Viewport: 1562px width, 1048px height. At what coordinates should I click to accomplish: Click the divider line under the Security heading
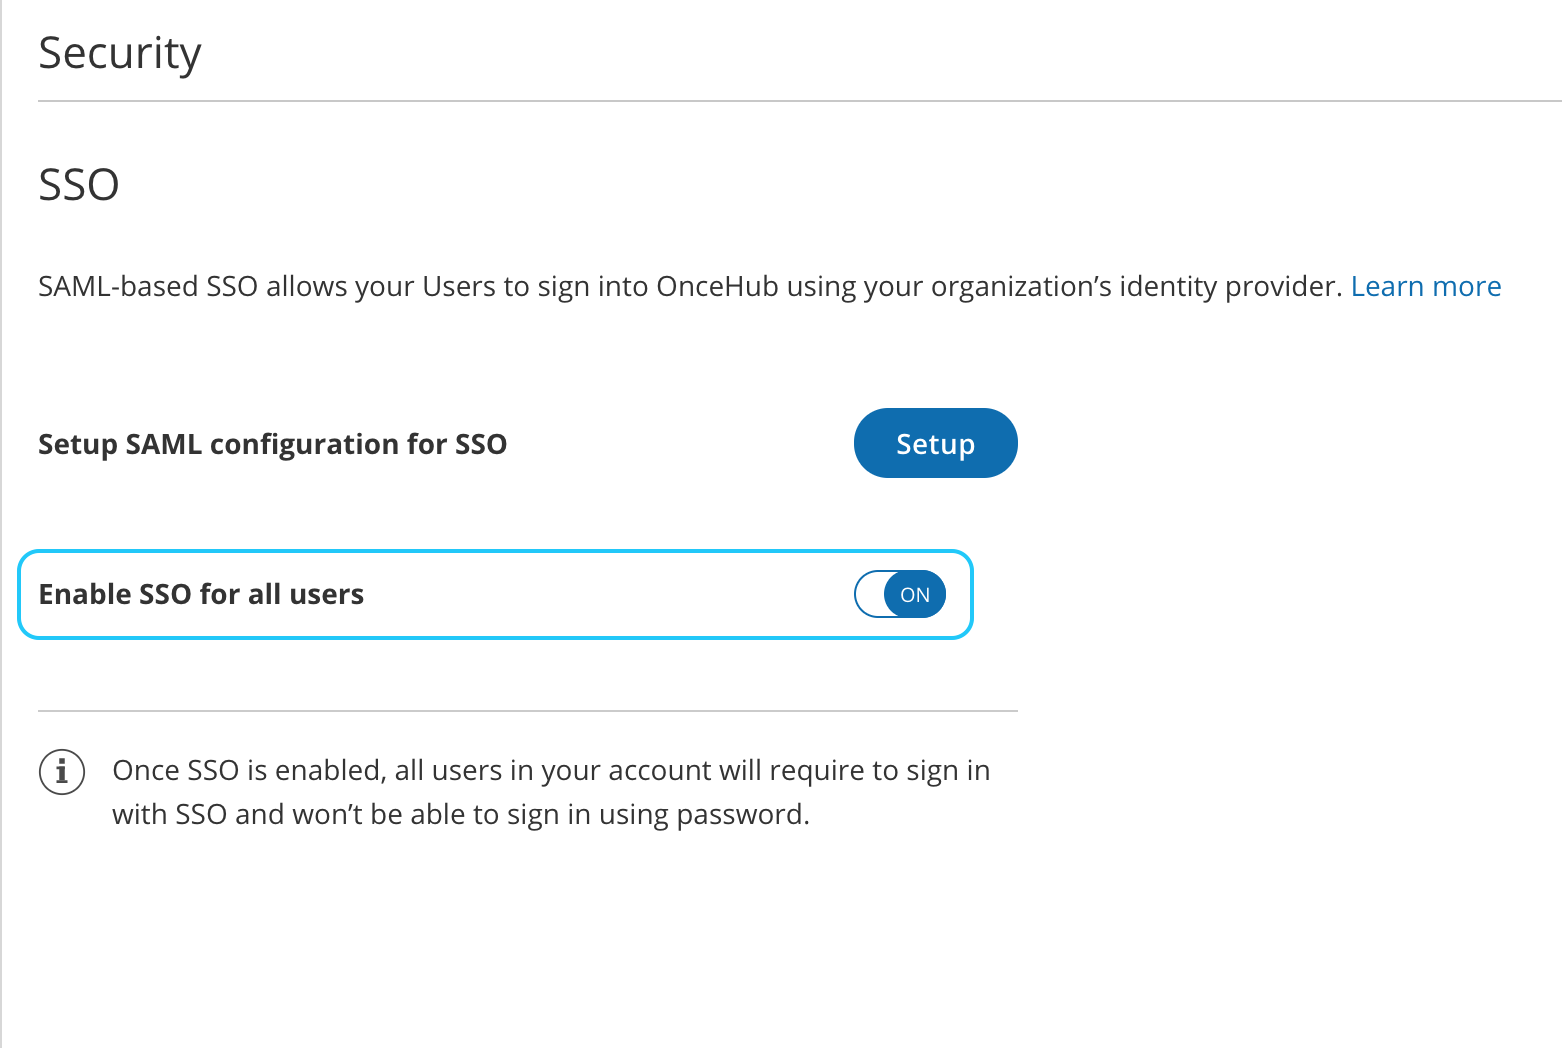point(800,101)
